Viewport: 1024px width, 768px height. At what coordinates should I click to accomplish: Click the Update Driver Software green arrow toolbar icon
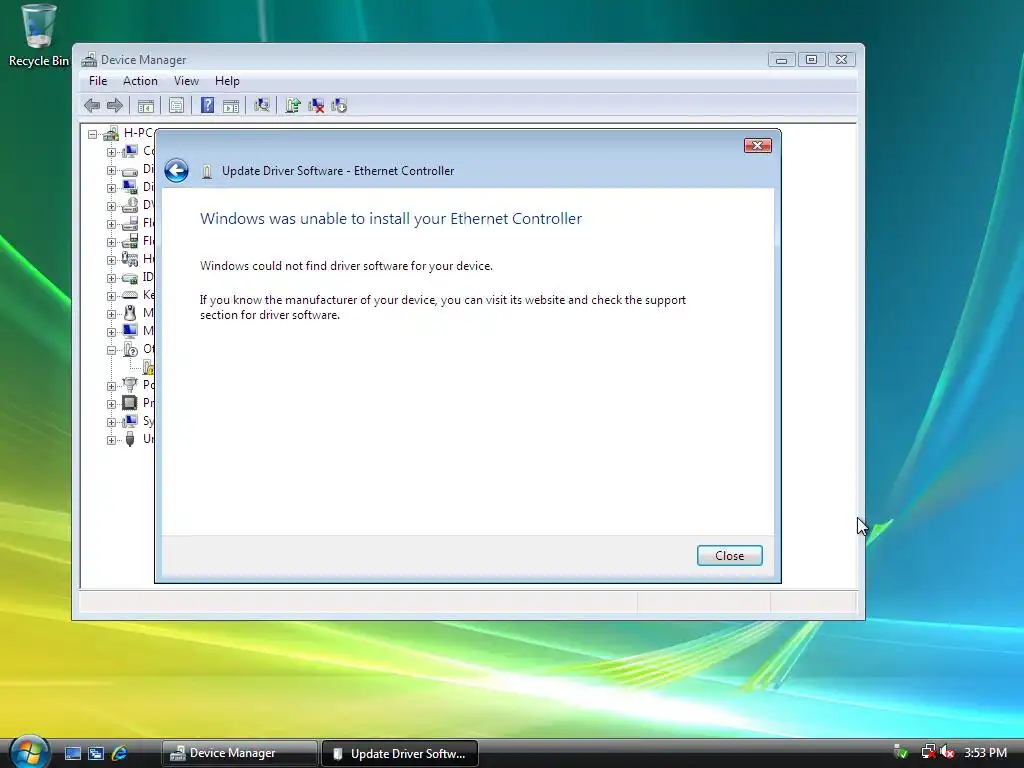click(292, 105)
